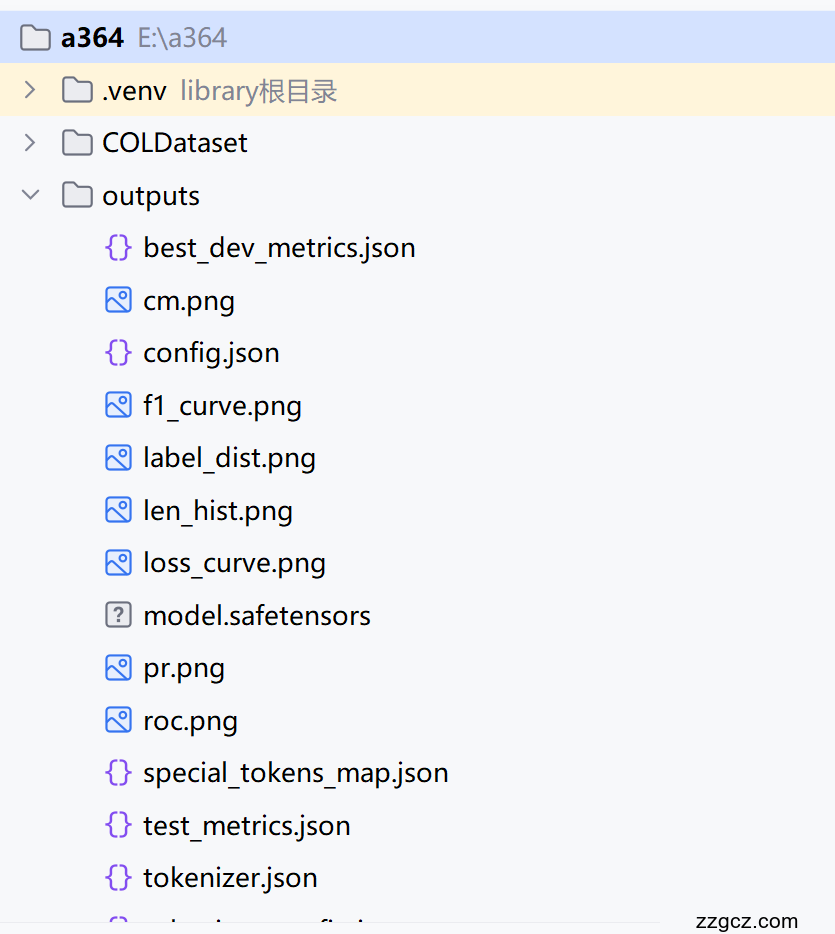
Task: Click the JSON icon beside tokenizer.json
Action: [118, 877]
